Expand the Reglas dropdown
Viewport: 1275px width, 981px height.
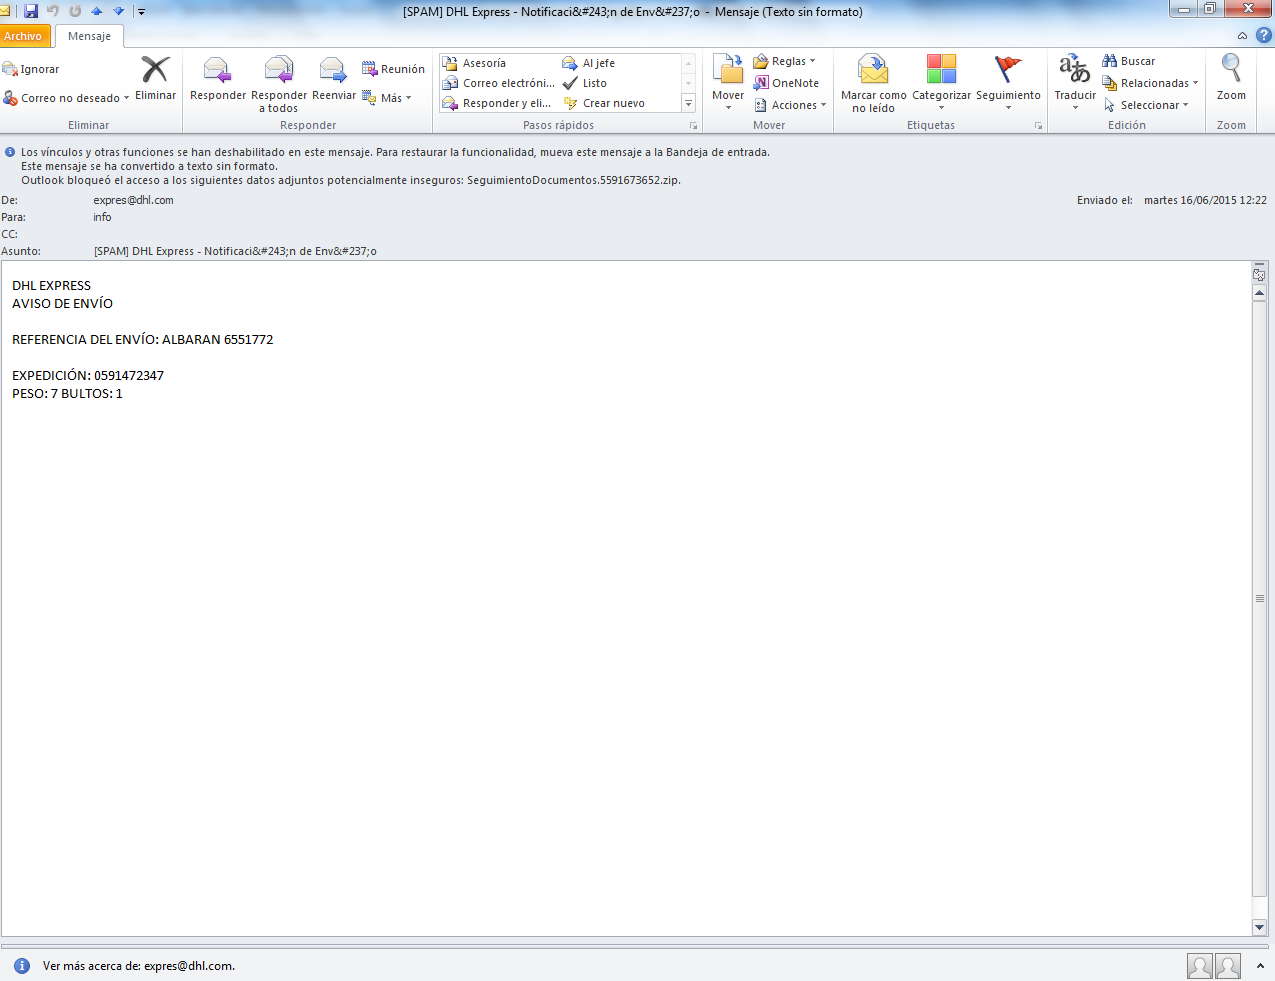click(788, 62)
